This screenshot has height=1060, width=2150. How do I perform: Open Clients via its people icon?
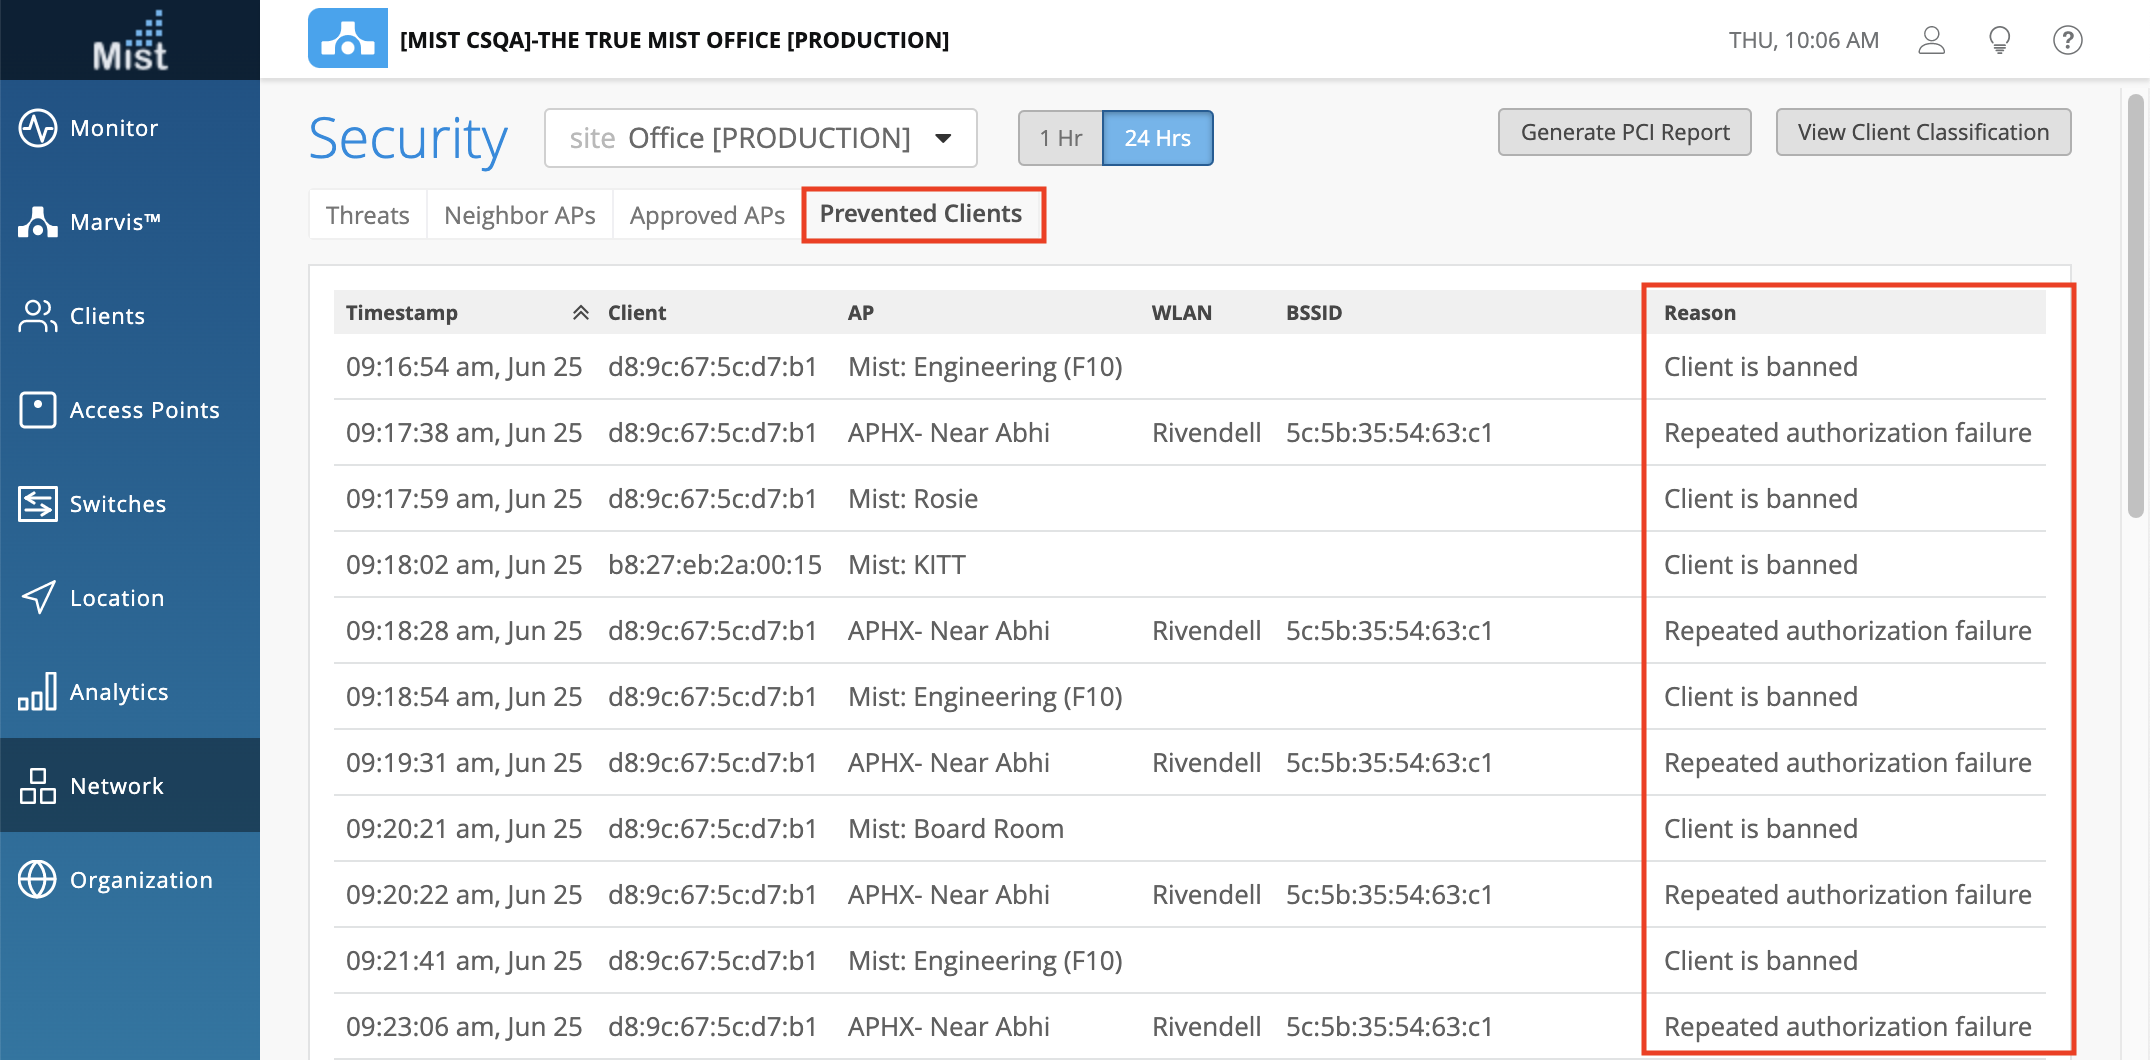38,316
